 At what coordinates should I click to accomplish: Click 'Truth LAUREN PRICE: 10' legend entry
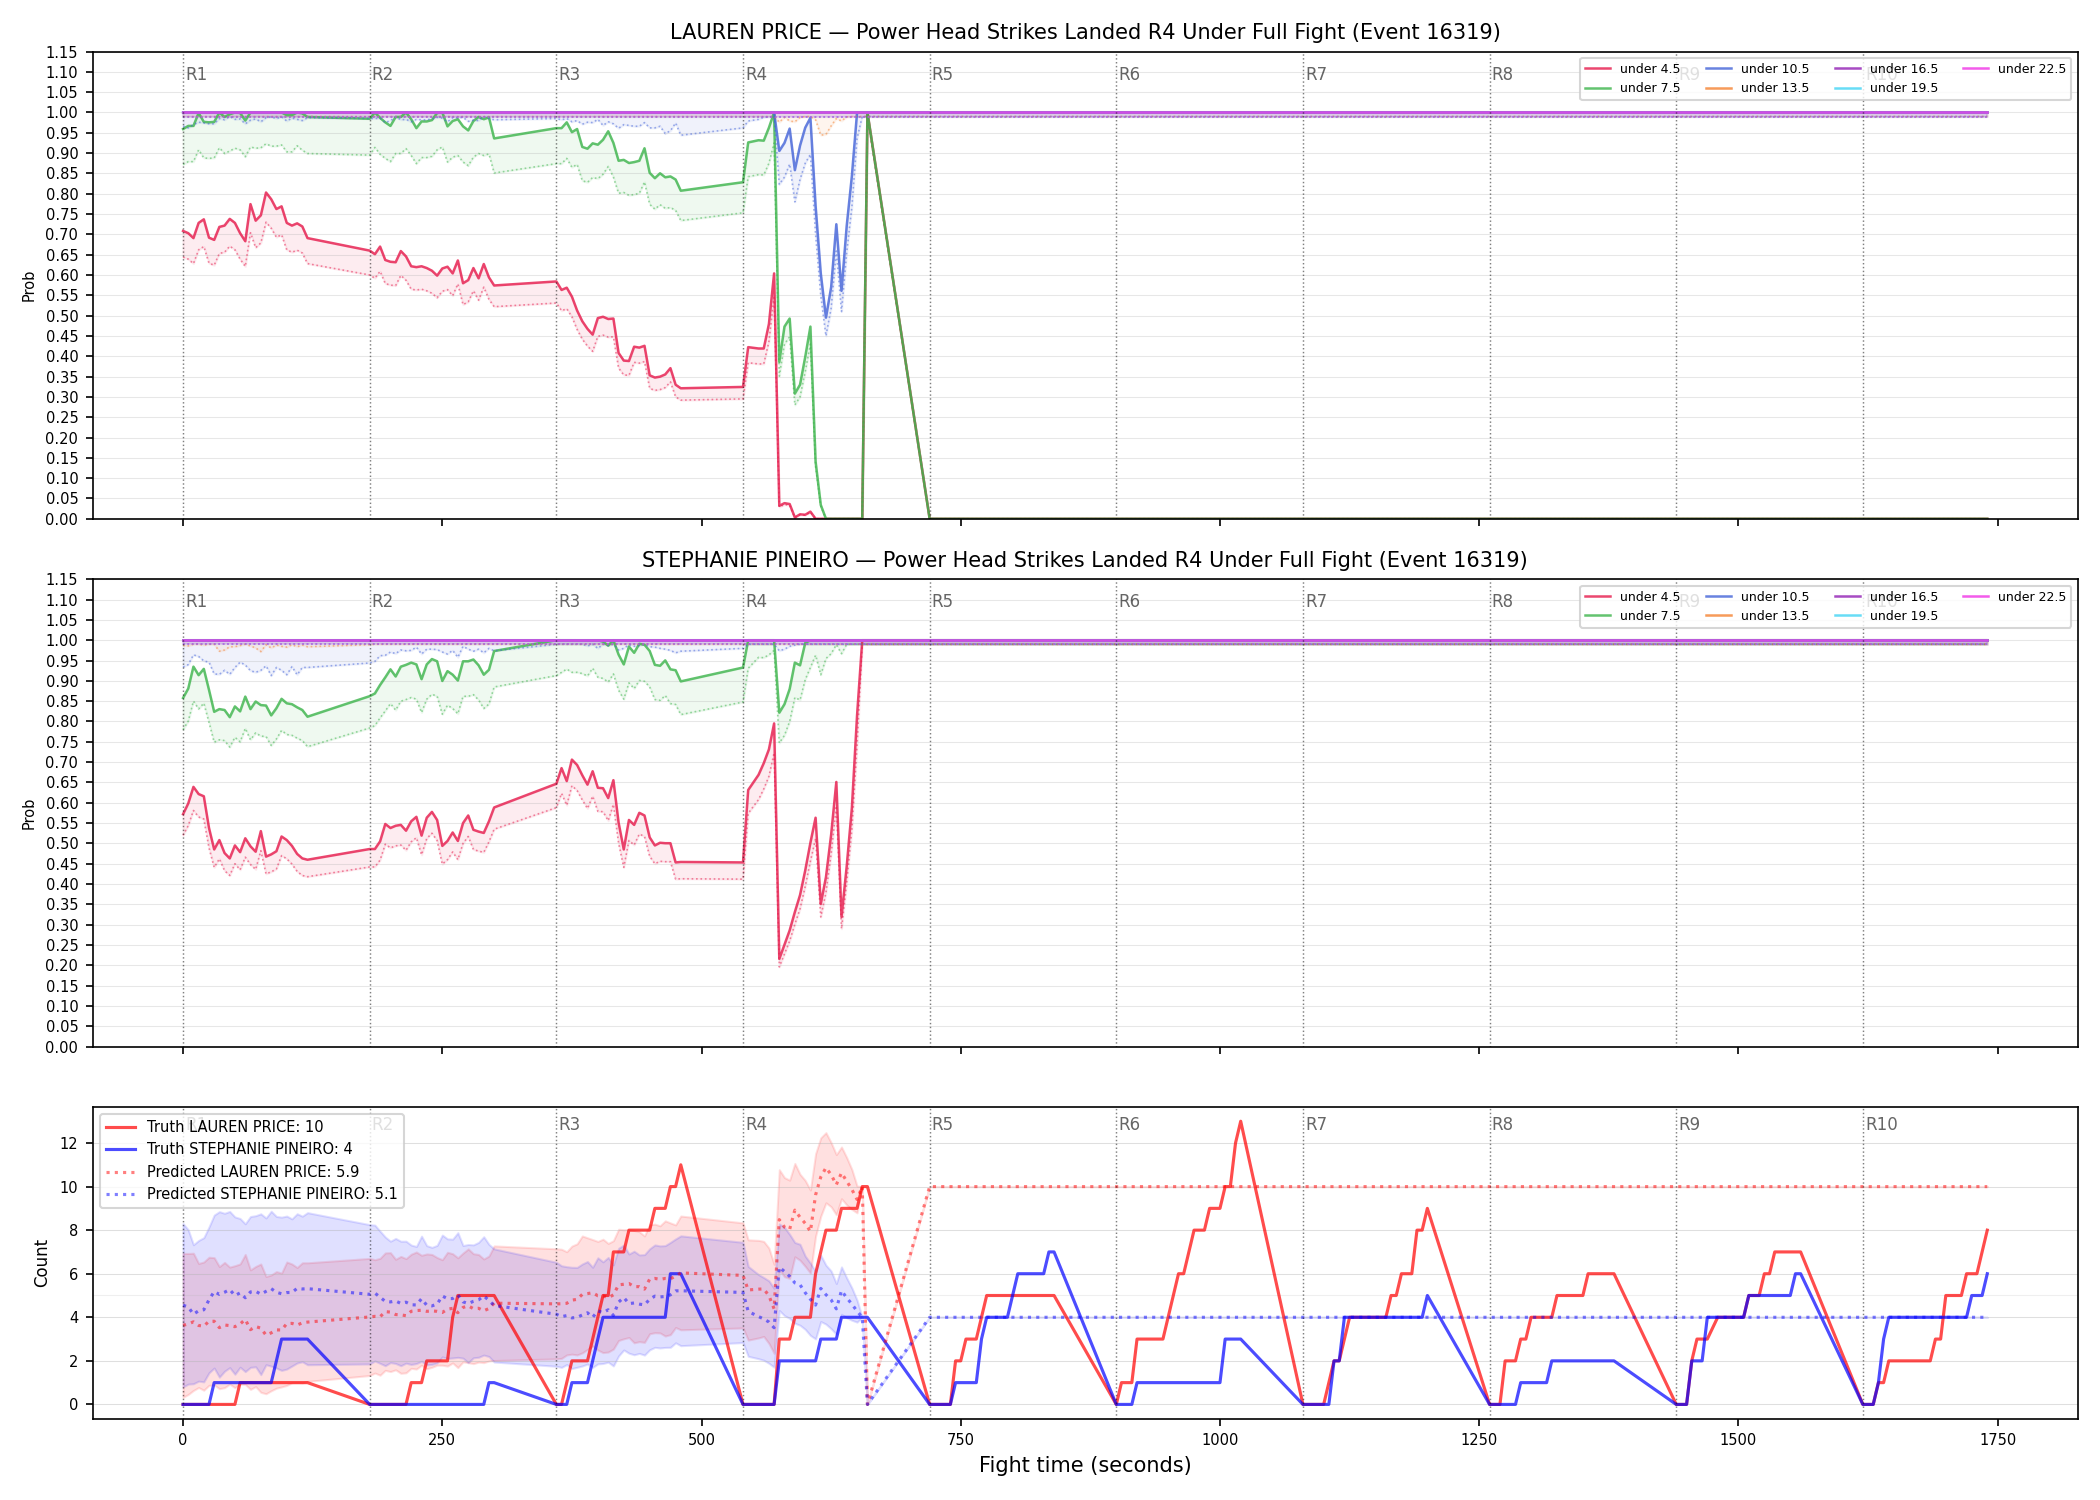[214, 1127]
